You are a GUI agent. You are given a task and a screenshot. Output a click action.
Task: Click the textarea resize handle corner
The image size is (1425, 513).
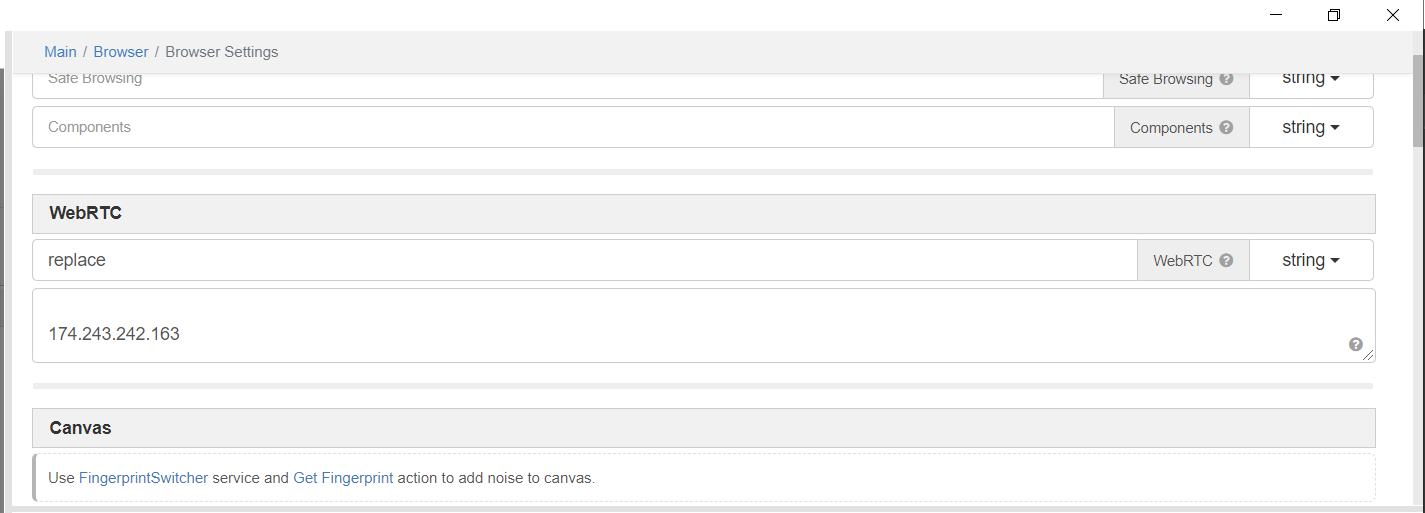(x=1369, y=356)
